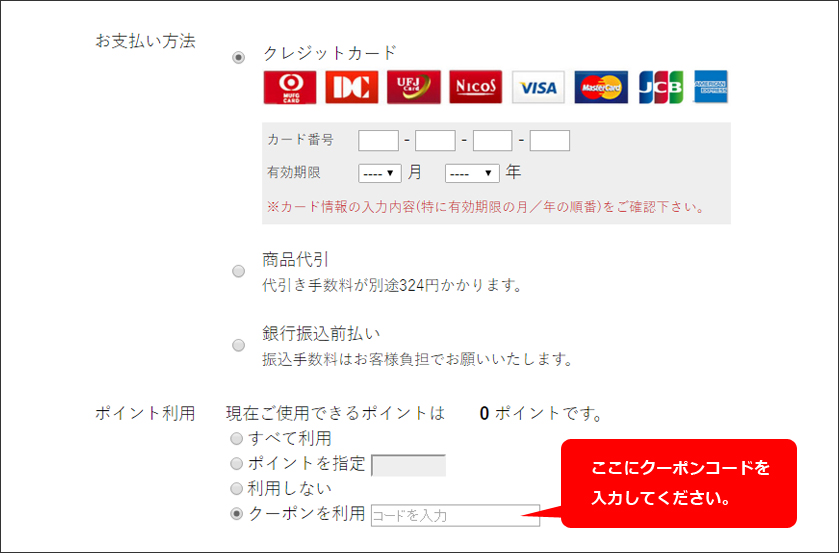
Task: Click the DC card logo
Action: [352, 87]
